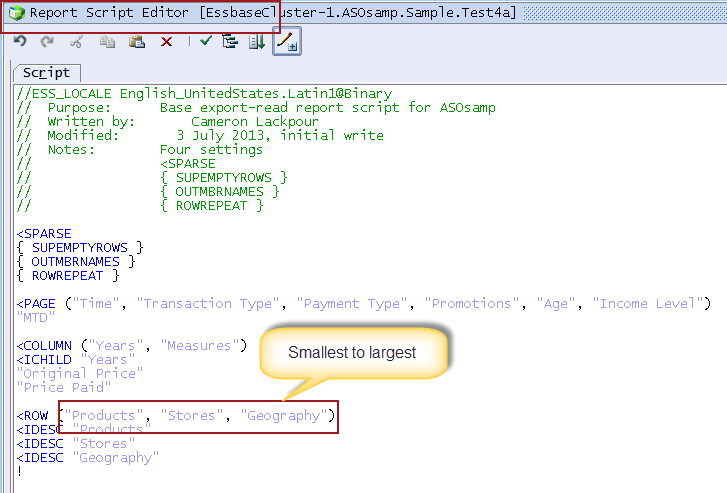727x493 pixels.
Task: Click the final exclamation mark line
Action: click(x=19, y=472)
